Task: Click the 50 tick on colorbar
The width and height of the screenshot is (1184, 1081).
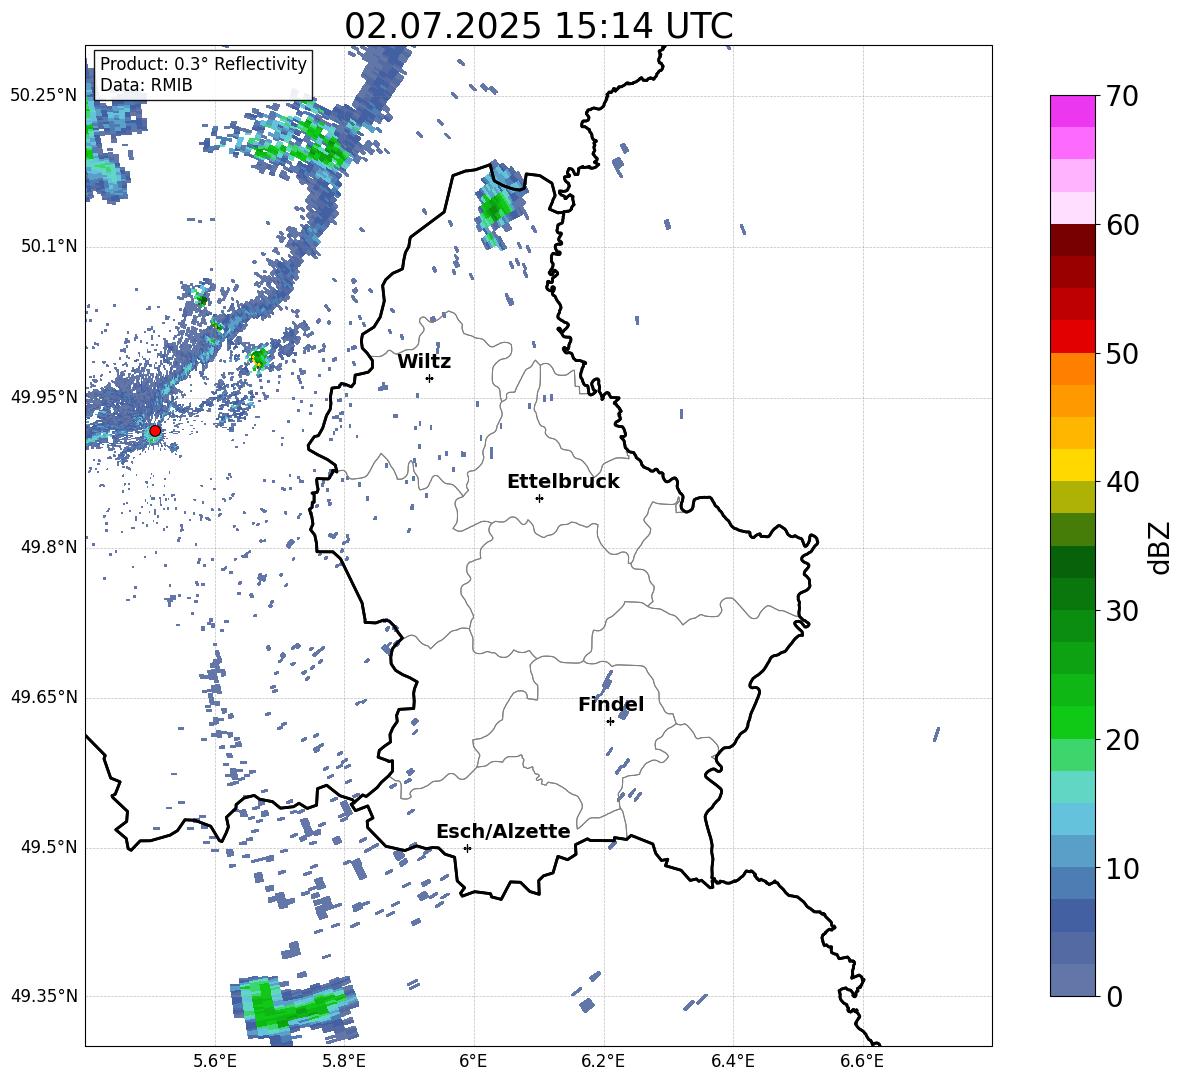Action: pos(1122,353)
